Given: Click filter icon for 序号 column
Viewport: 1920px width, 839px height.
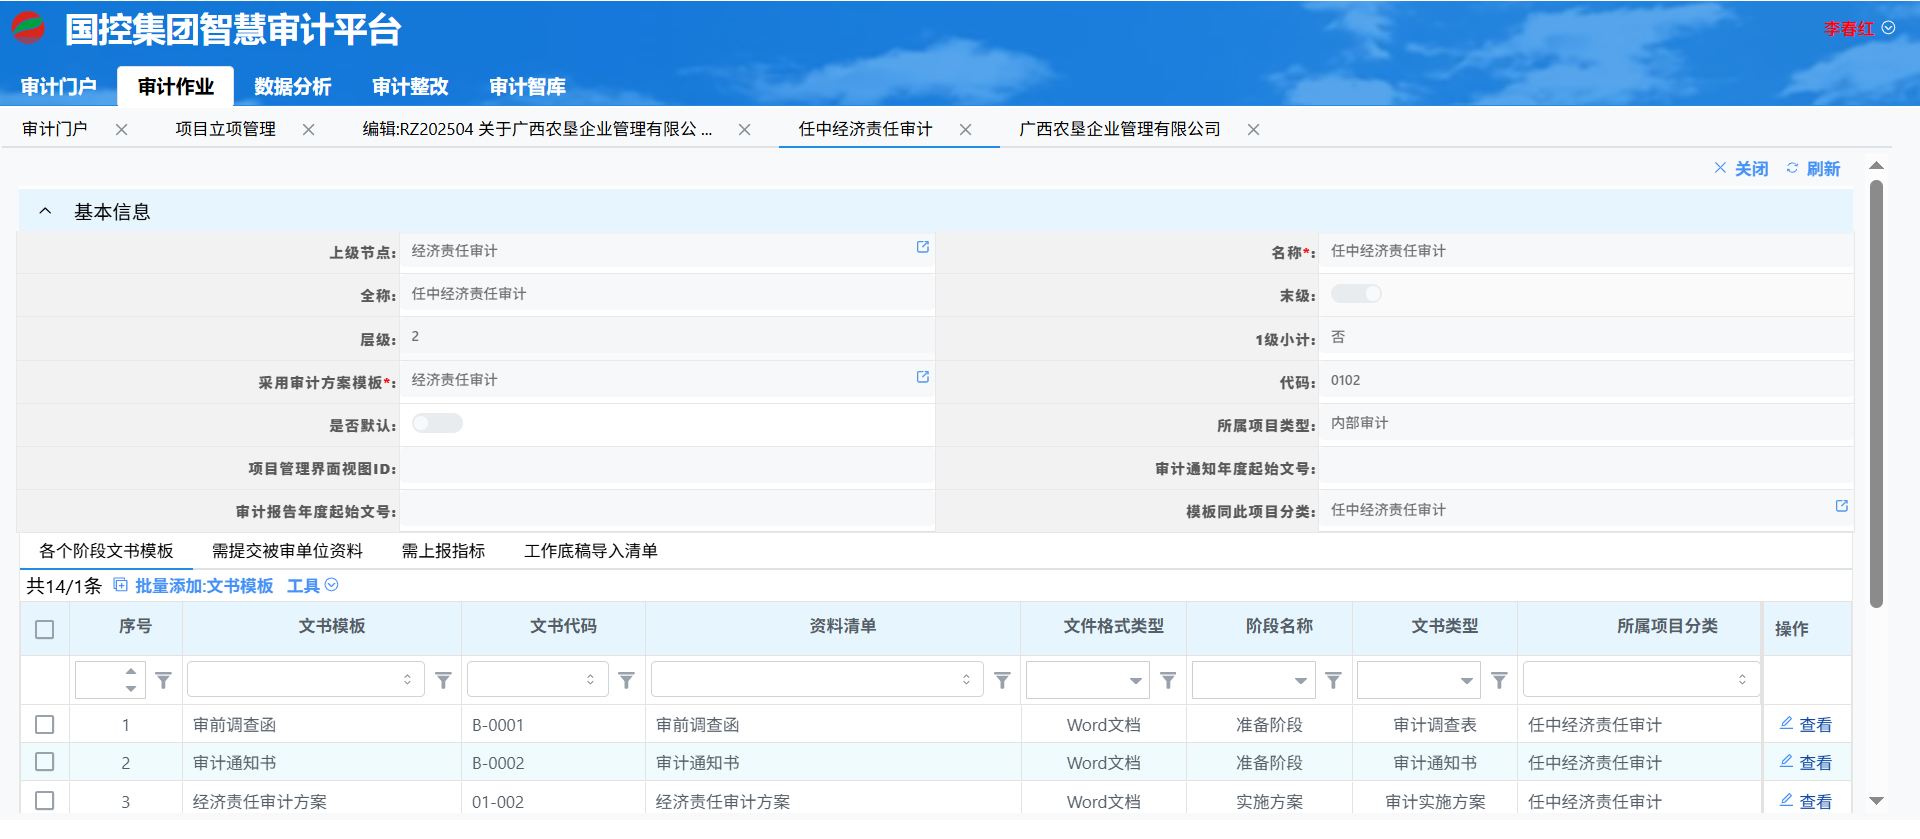Looking at the screenshot, I should (x=164, y=681).
